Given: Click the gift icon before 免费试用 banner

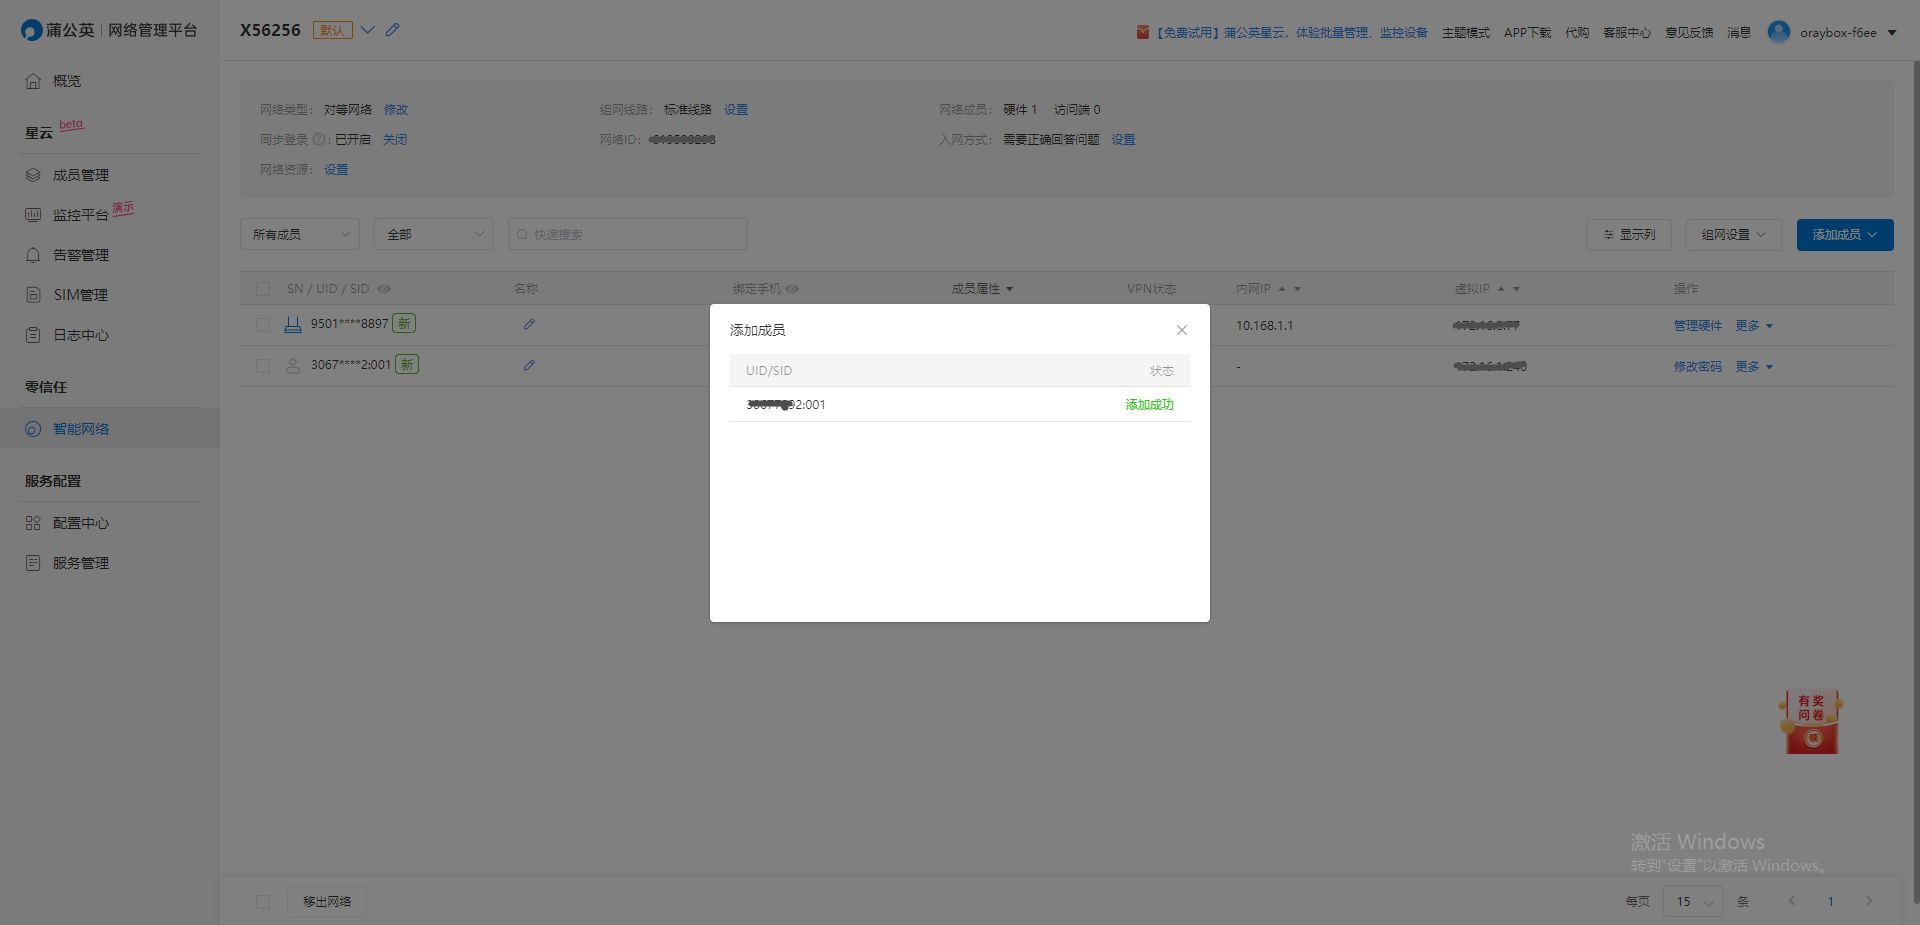Looking at the screenshot, I should coord(1142,32).
